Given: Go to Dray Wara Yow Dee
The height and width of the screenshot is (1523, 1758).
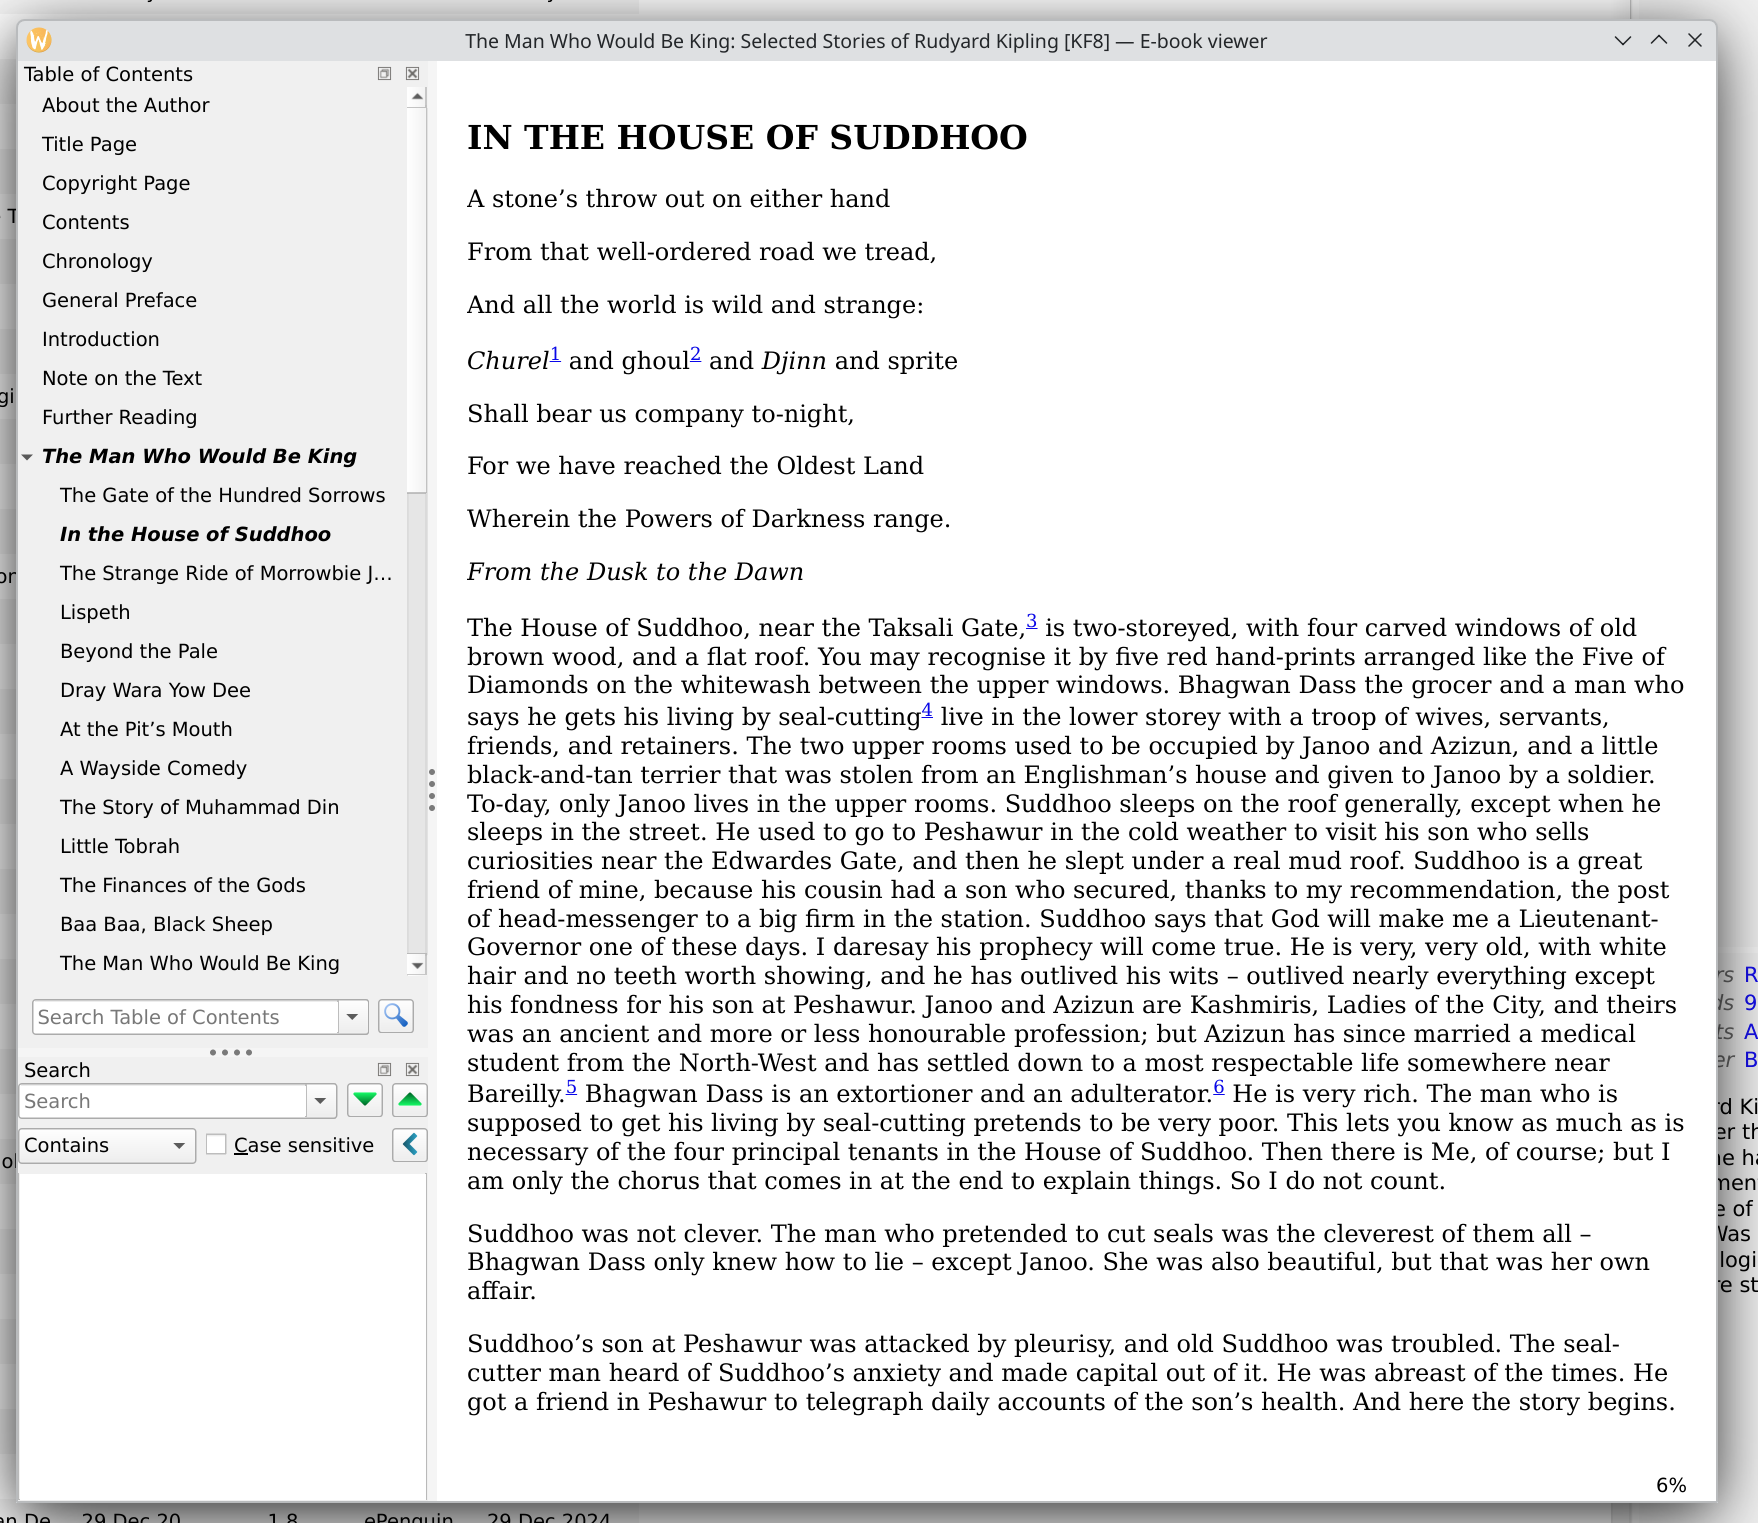Looking at the screenshot, I should coord(155,690).
